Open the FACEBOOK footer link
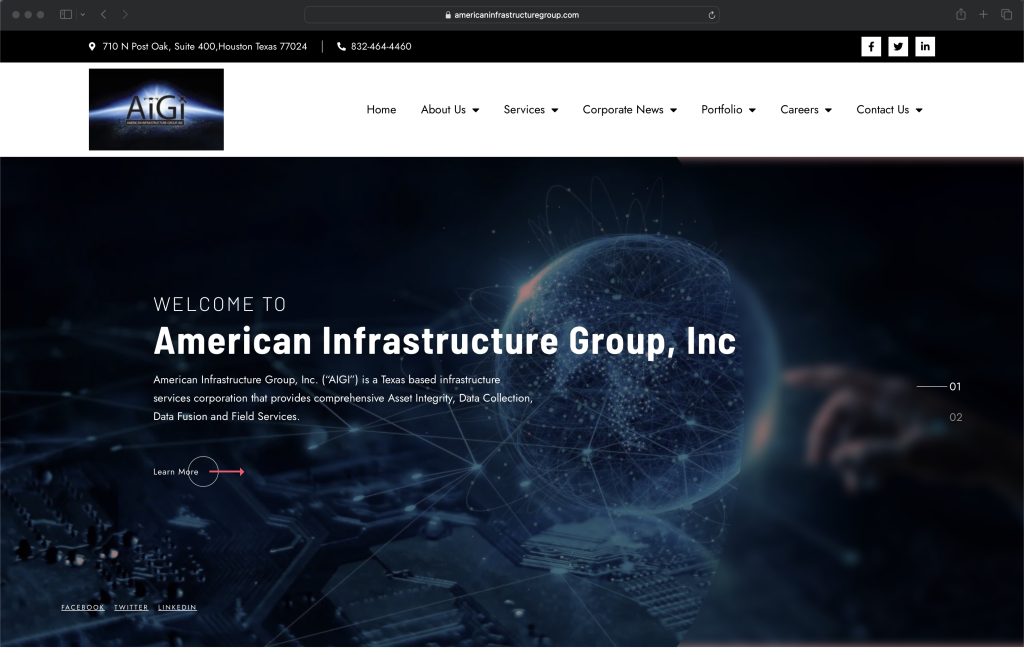The image size is (1024, 655). [x=83, y=607]
